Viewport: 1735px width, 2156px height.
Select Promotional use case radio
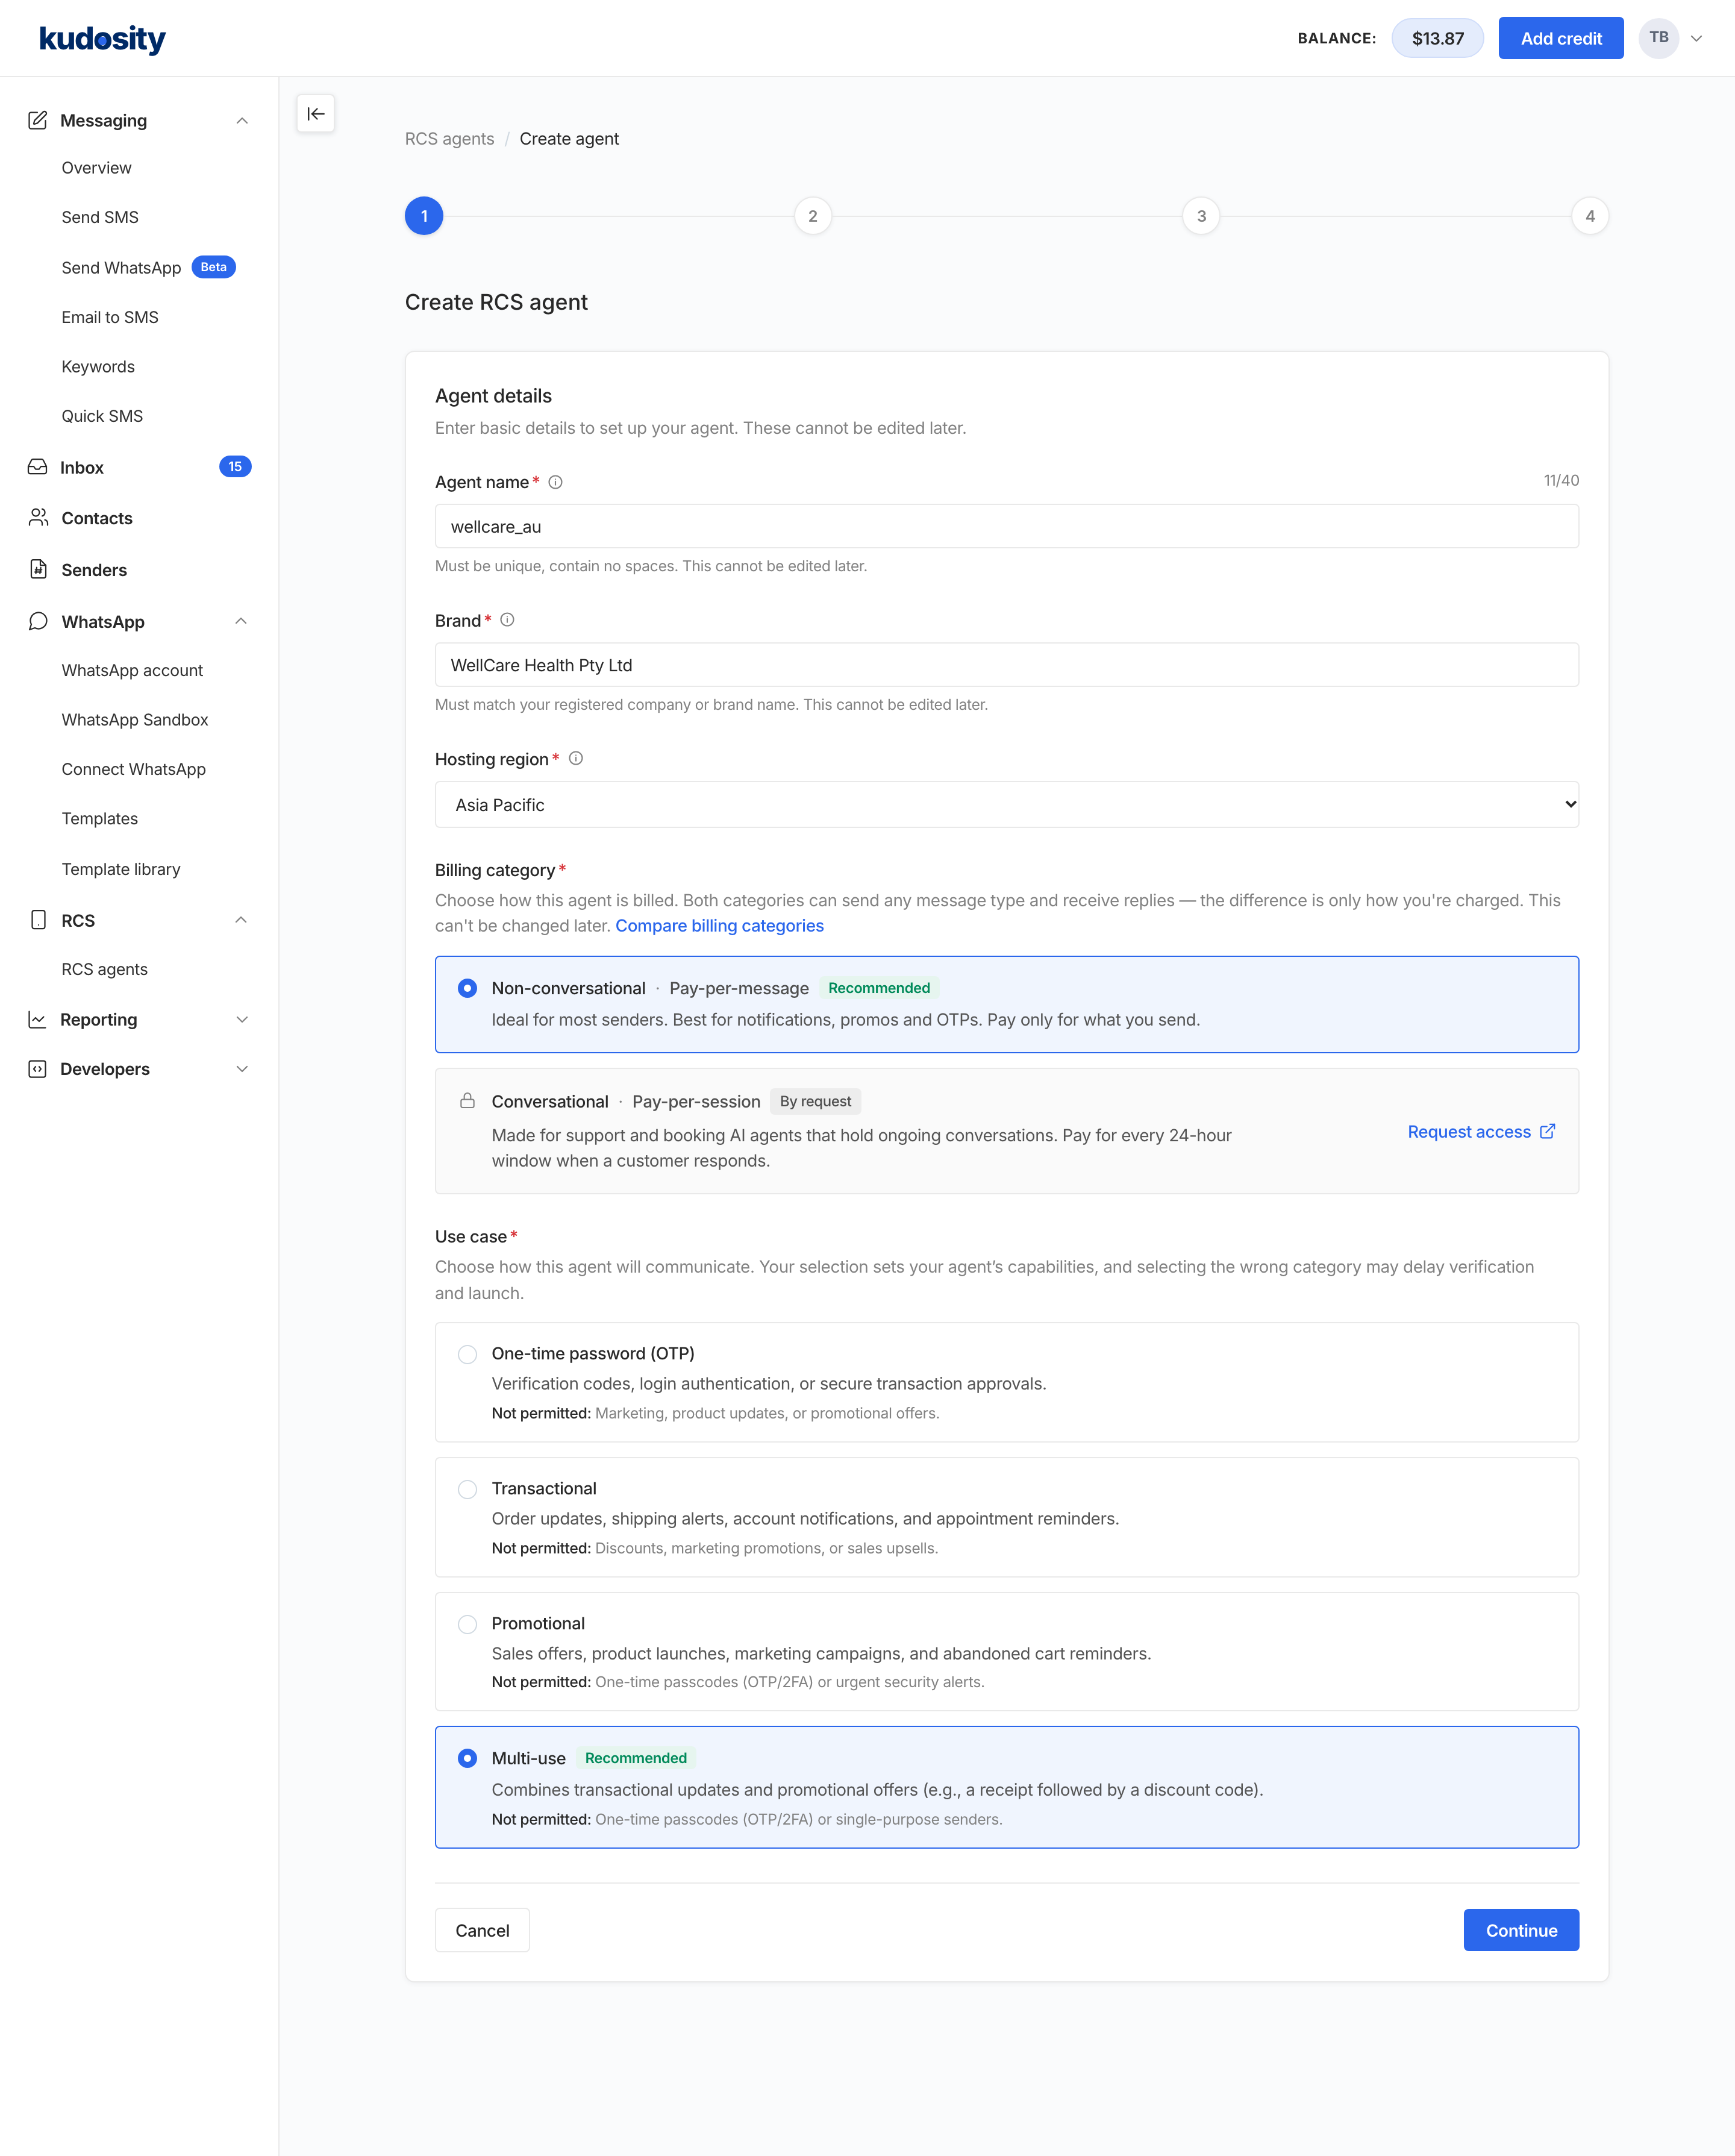point(467,1624)
